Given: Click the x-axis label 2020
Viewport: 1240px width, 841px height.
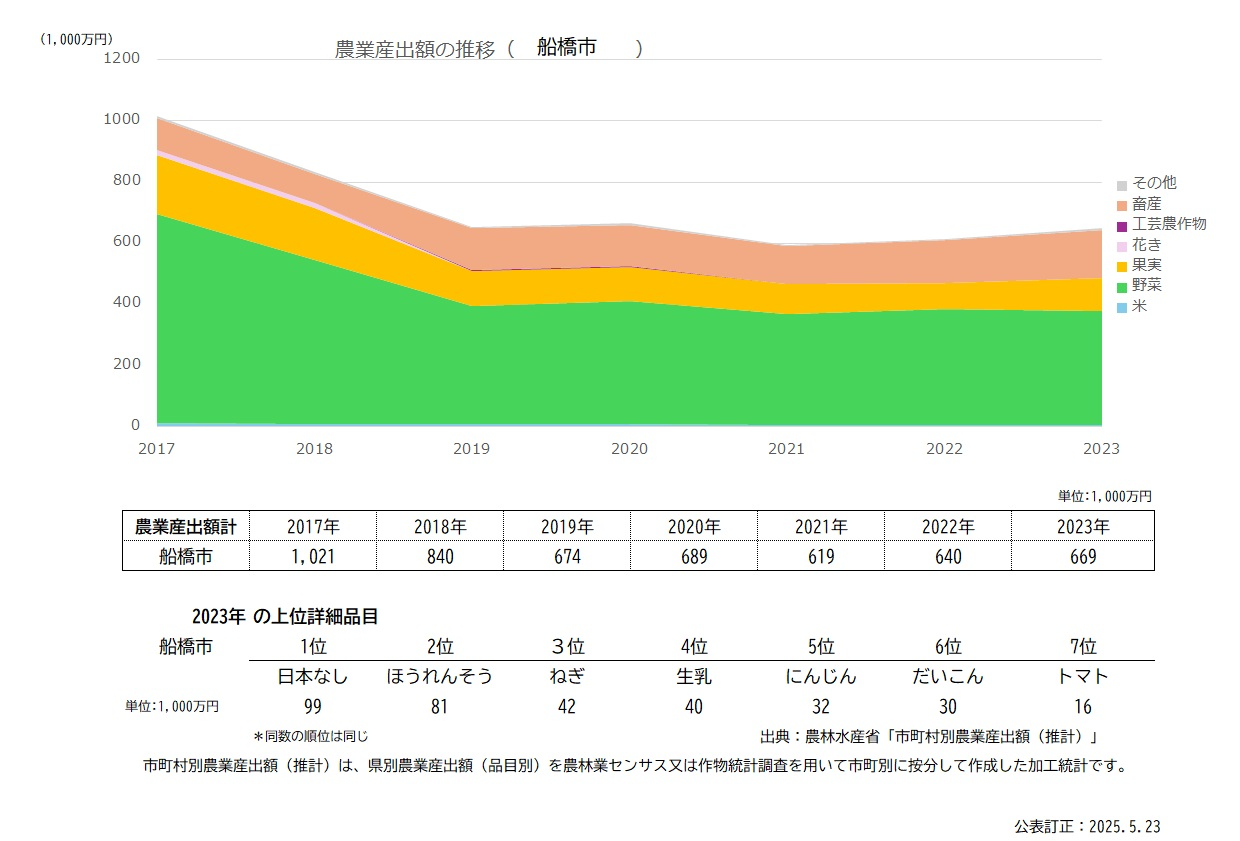Looking at the screenshot, I should (x=629, y=449).
